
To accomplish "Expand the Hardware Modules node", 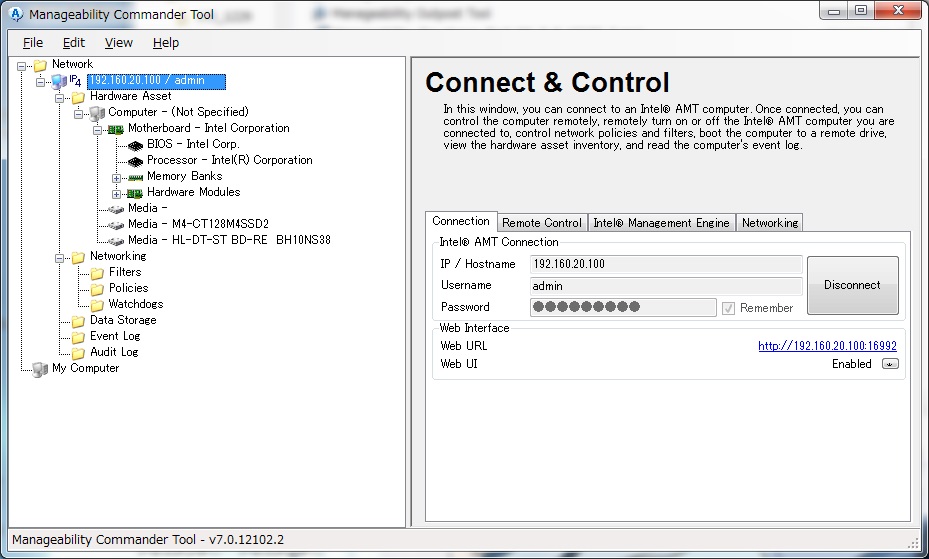I will tap(116, 194).
